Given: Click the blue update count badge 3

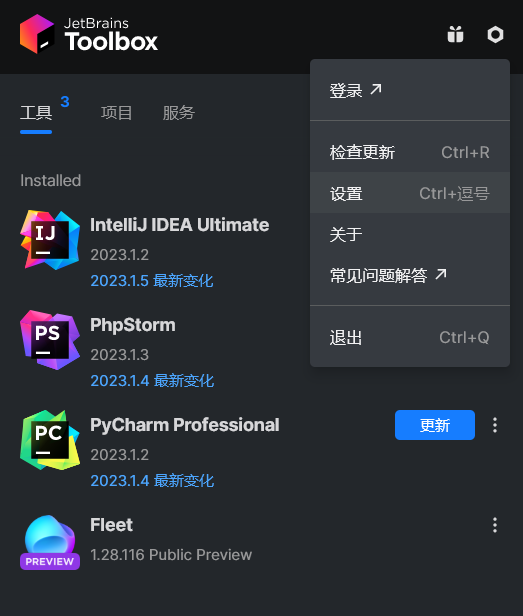Looking at the screenshot, I should click(65, 102).
